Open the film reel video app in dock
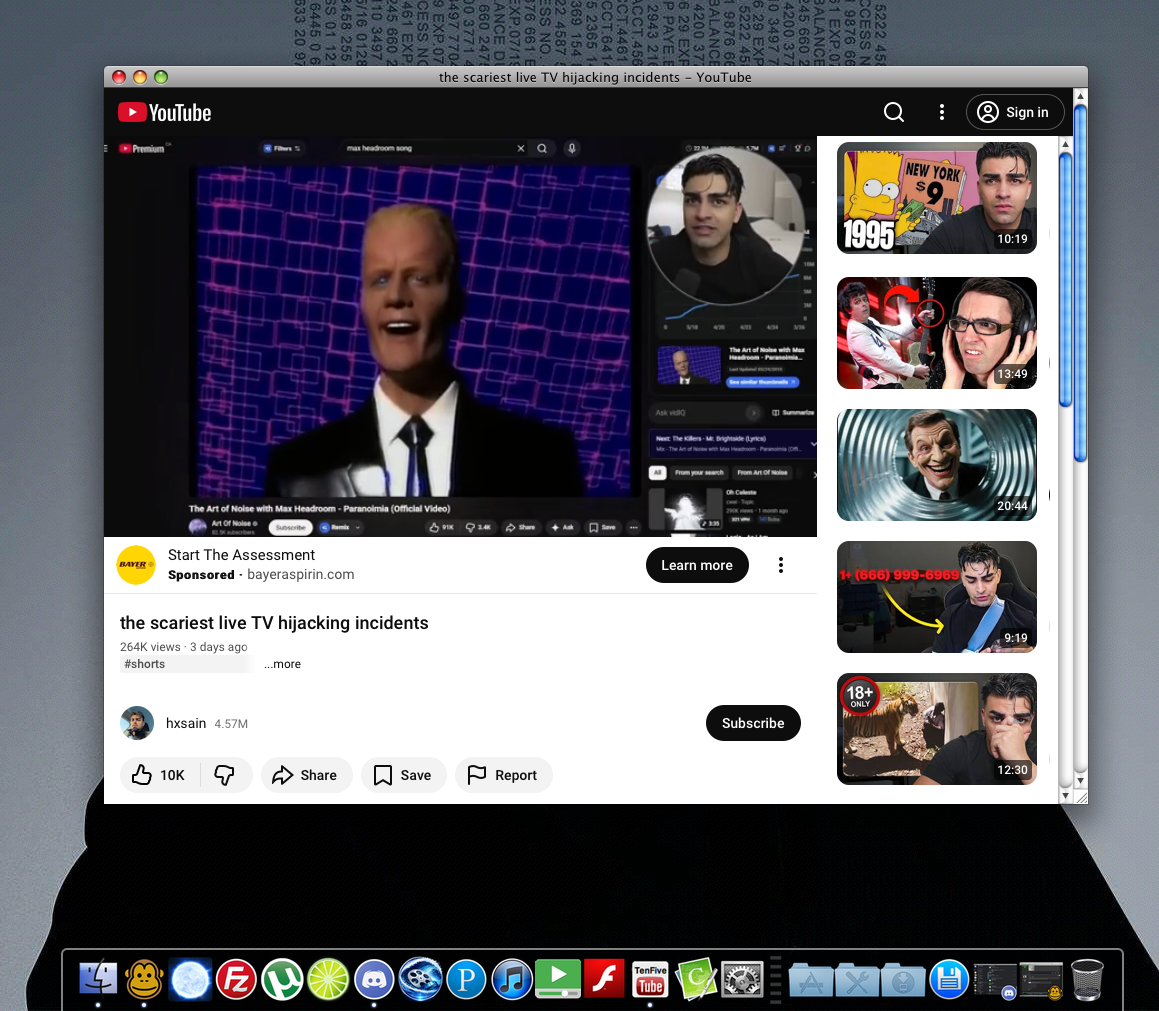 (420, 978)
